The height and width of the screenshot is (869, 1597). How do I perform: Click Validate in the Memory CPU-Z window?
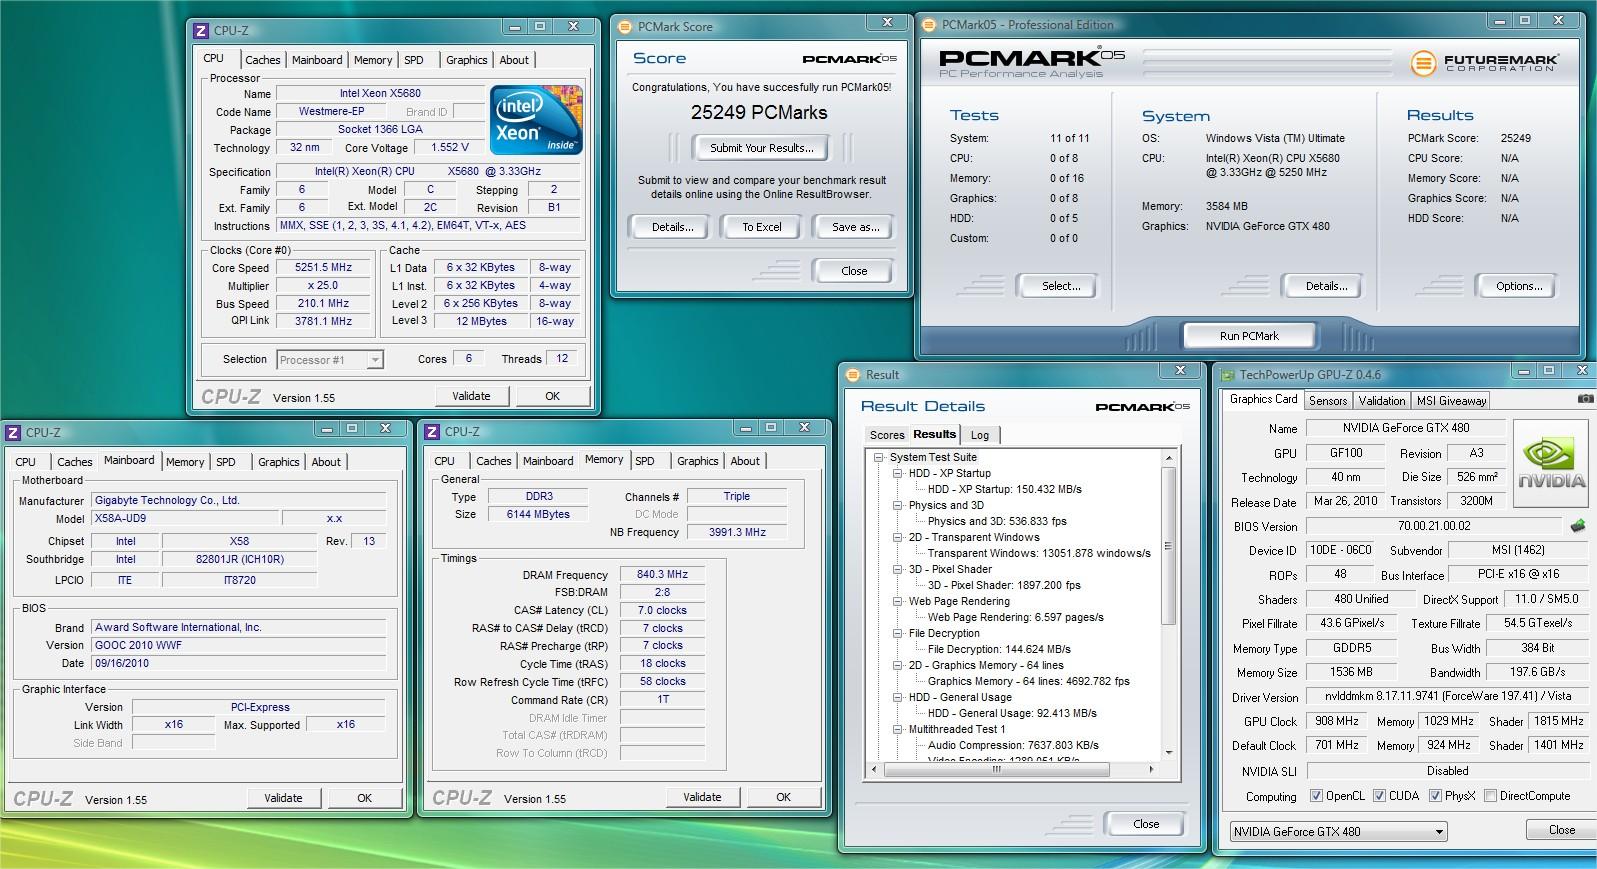click(702, 797)
